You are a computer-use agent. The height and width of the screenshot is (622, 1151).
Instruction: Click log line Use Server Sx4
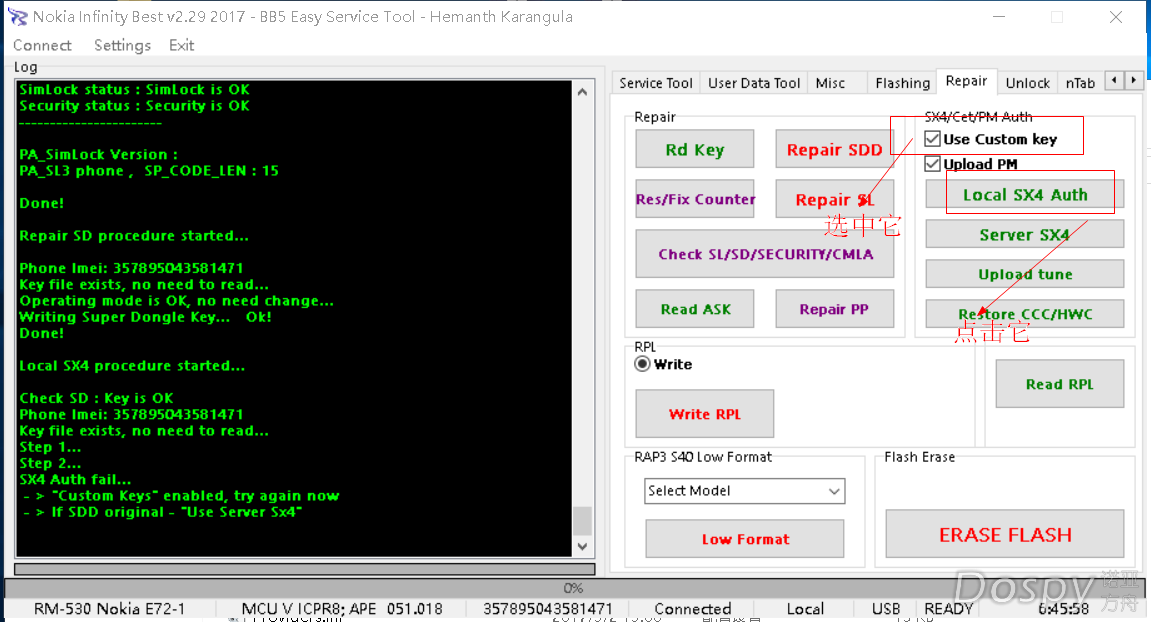tap(162, 512)
